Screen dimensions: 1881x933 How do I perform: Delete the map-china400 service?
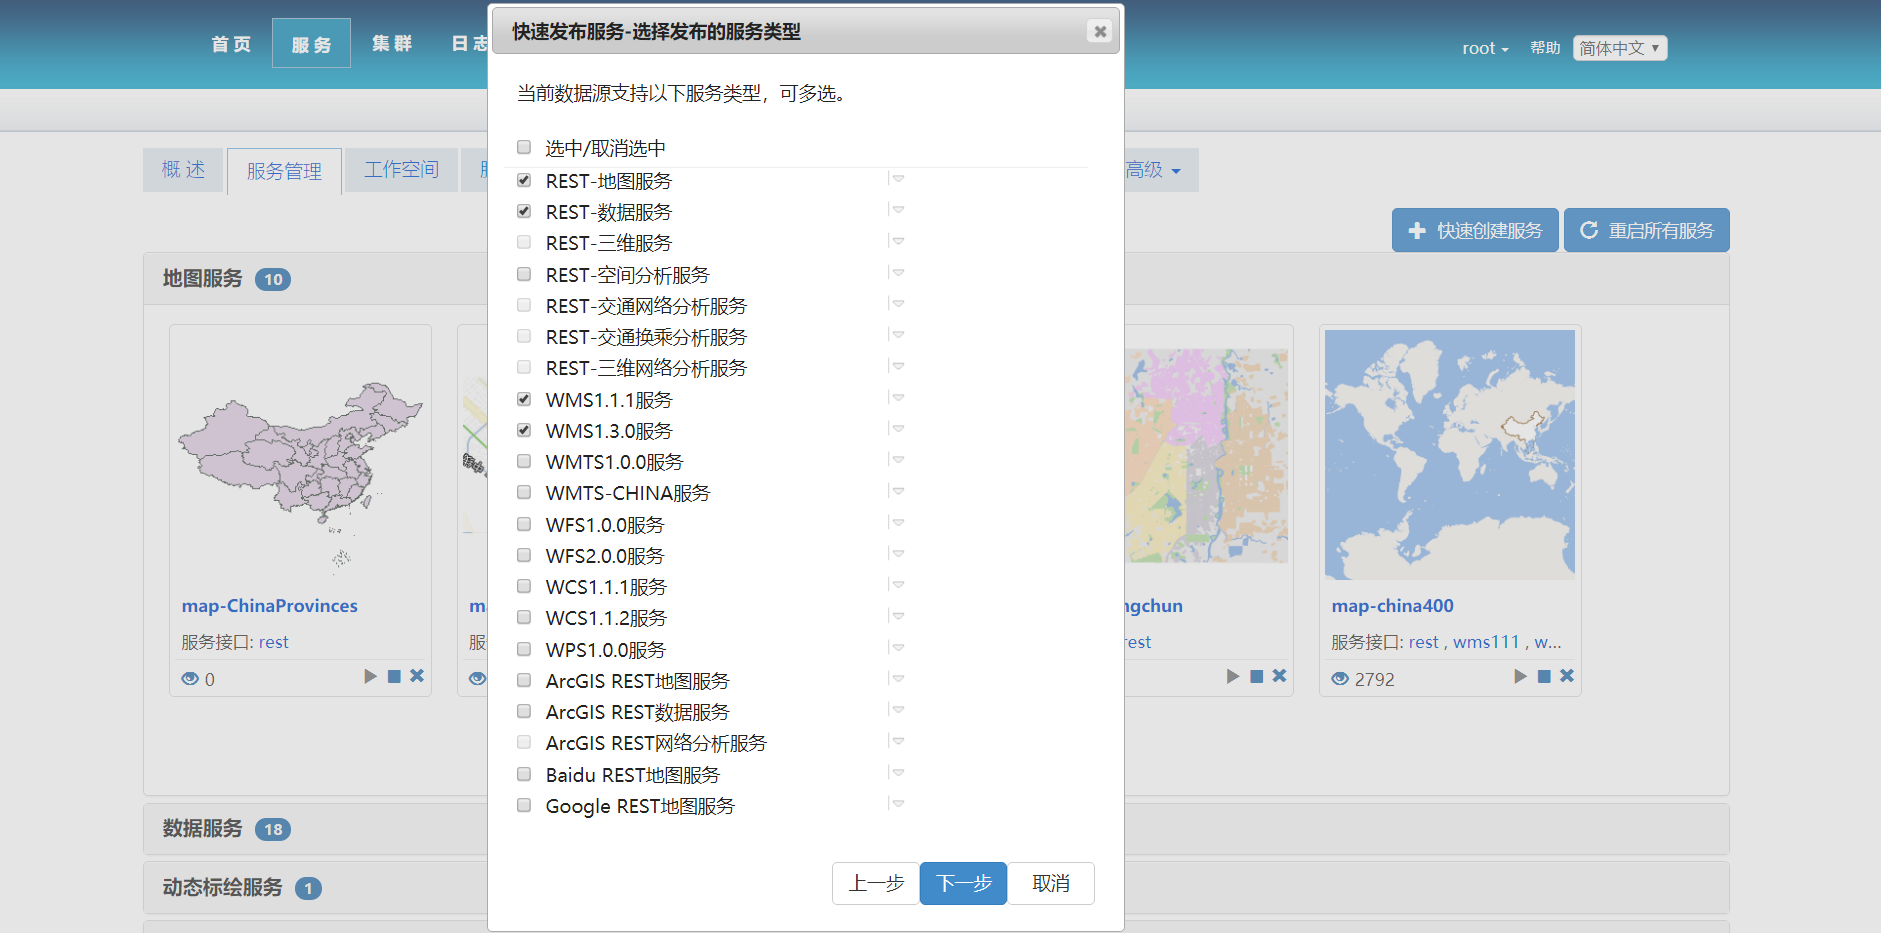(1566, 675)
